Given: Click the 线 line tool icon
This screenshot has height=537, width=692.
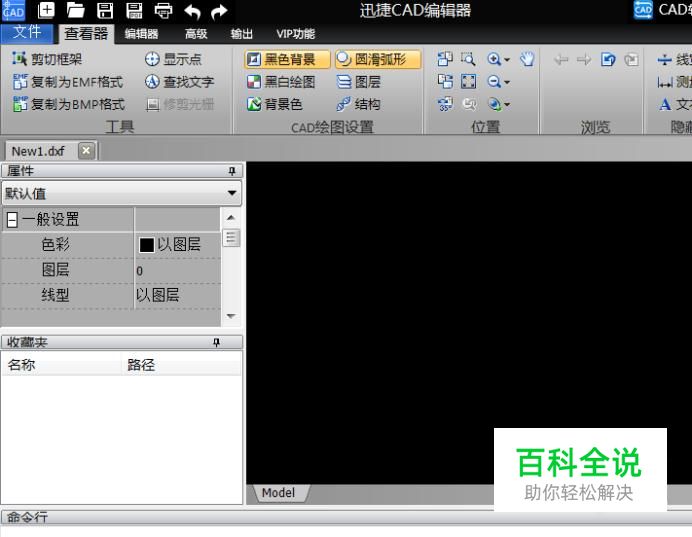Looking at the screenshot, I should [x=664, y=59].
